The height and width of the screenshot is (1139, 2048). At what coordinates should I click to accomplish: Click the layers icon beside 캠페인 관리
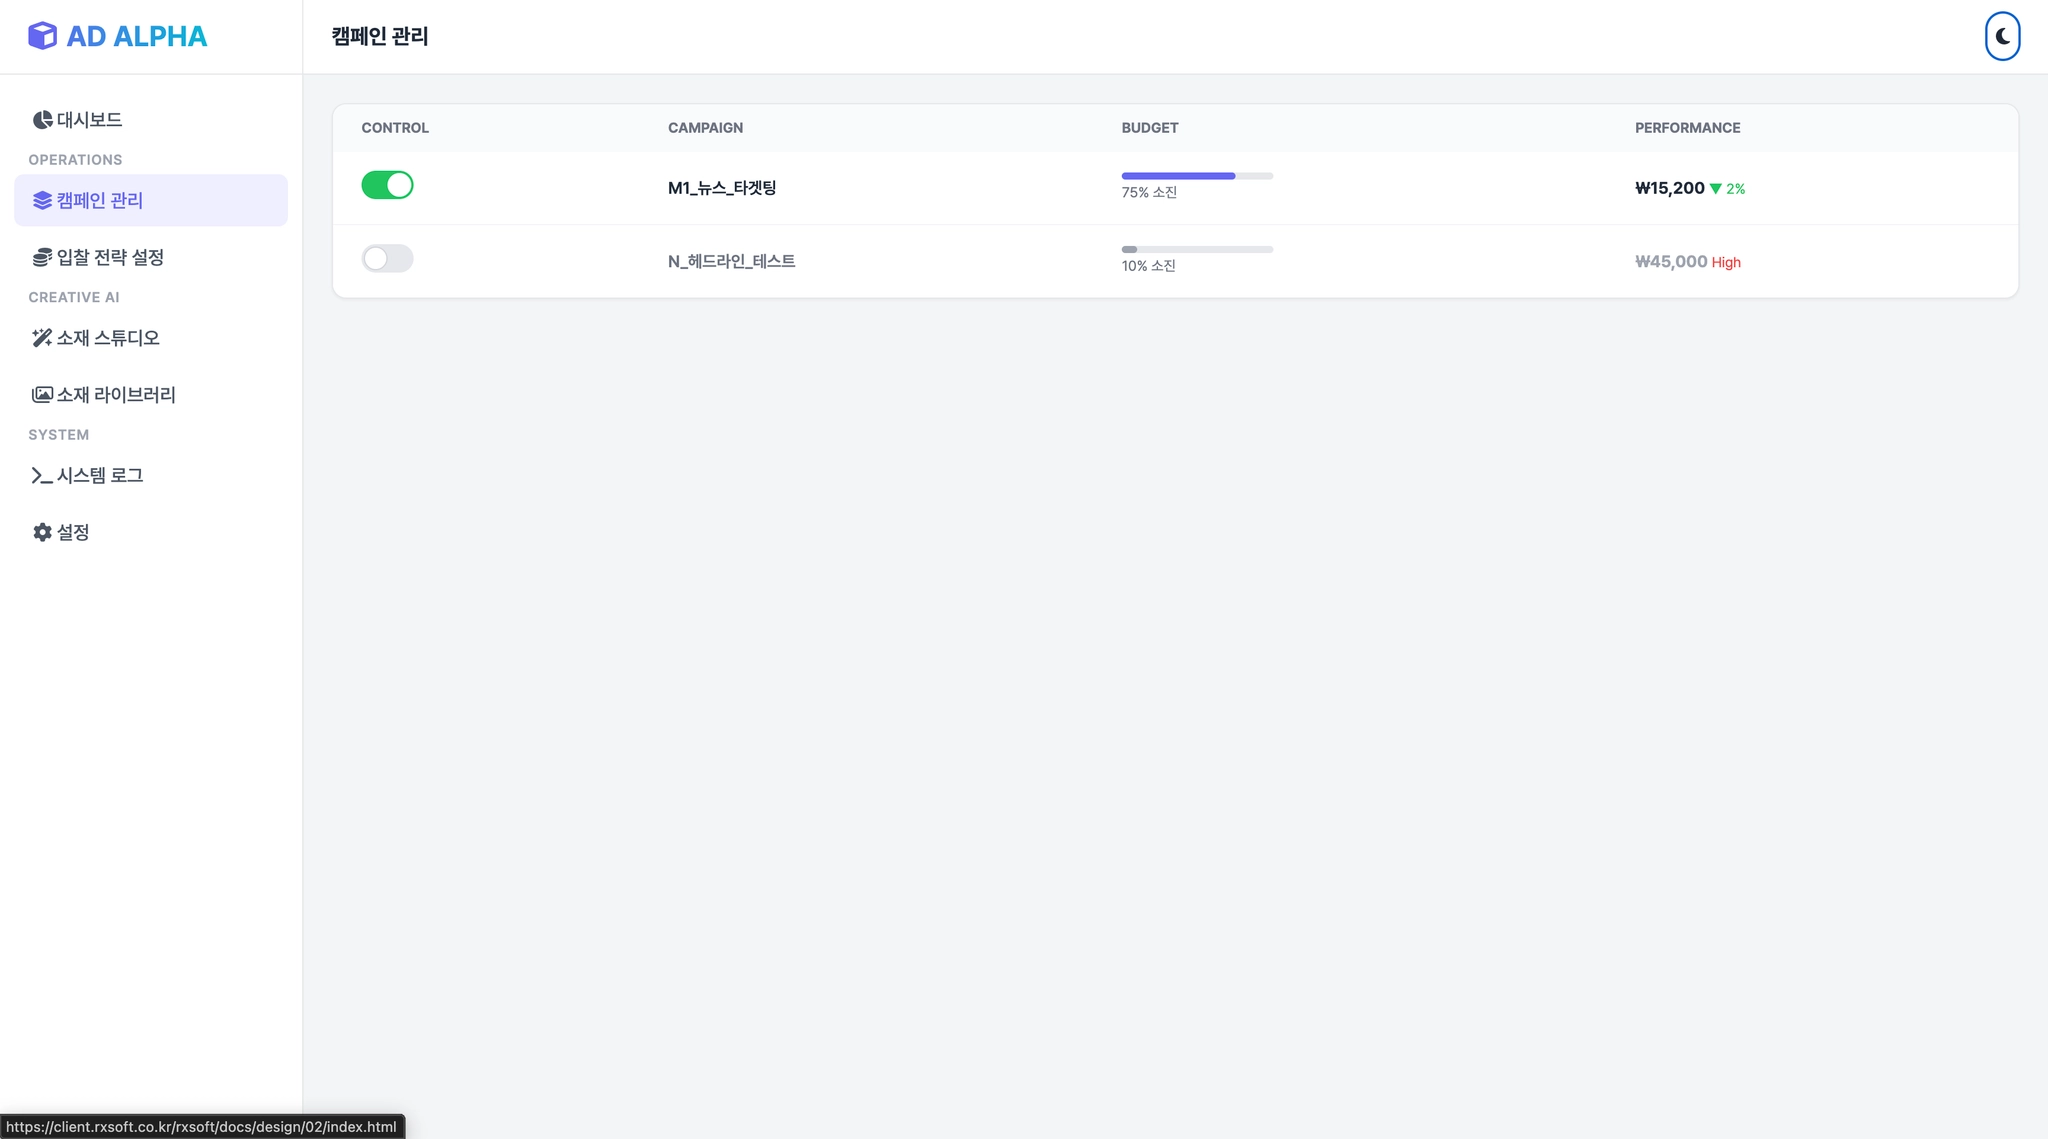click(42, 201)
